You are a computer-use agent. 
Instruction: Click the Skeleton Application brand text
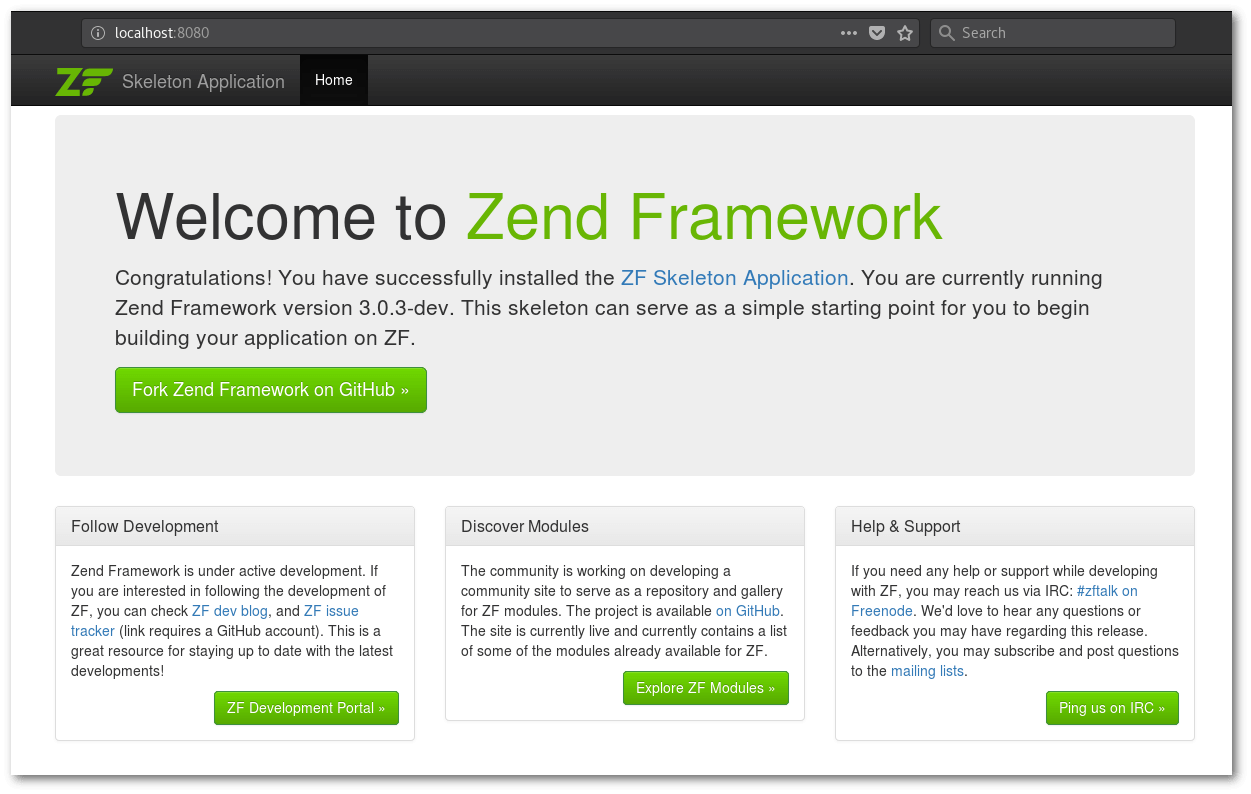pos(203,82)
